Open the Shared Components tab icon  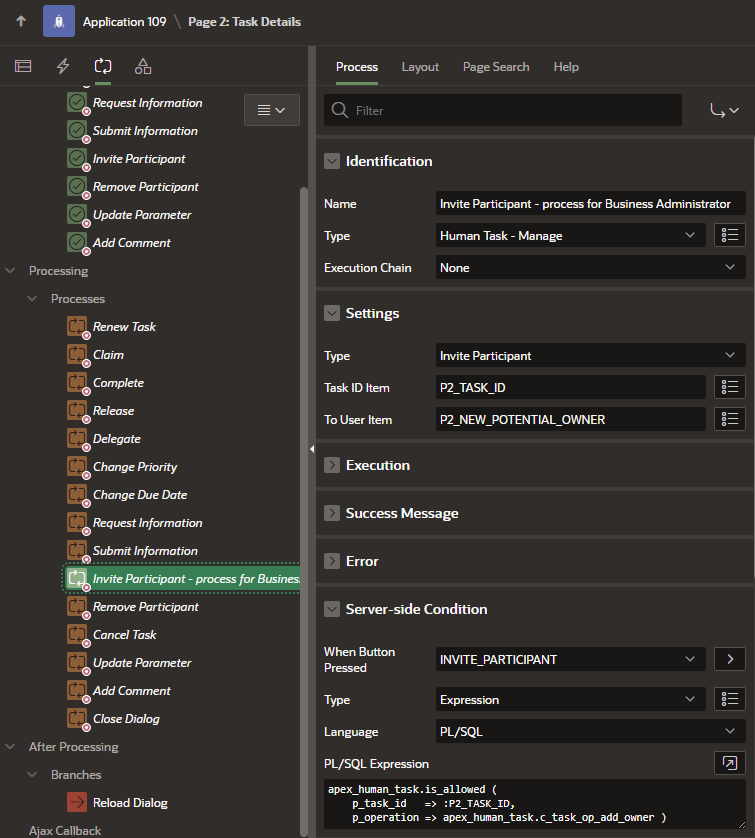click(143, 66)
